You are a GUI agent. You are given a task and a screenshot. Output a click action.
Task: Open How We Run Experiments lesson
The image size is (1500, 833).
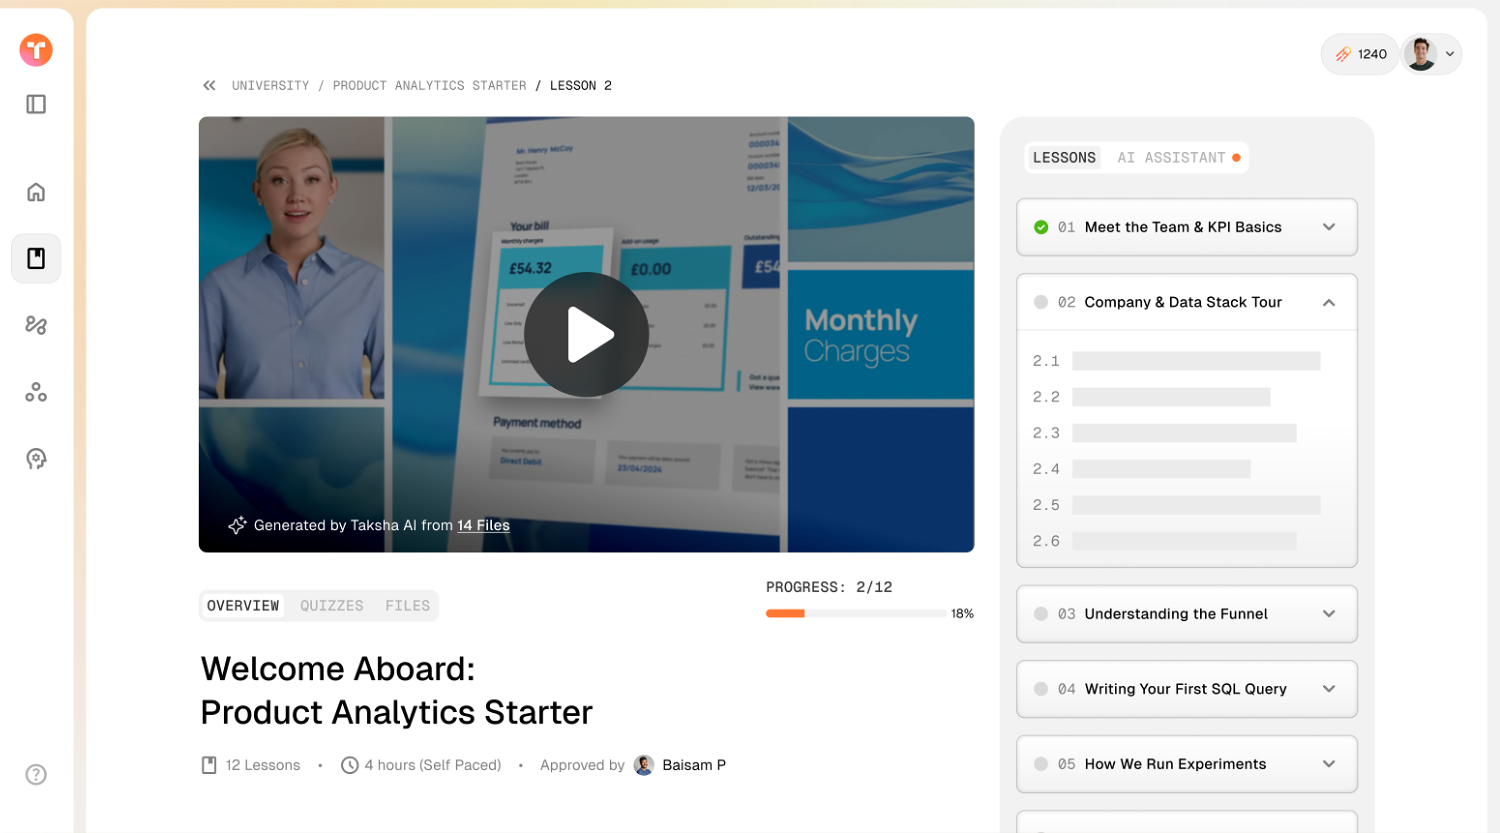coord(1175,764)
